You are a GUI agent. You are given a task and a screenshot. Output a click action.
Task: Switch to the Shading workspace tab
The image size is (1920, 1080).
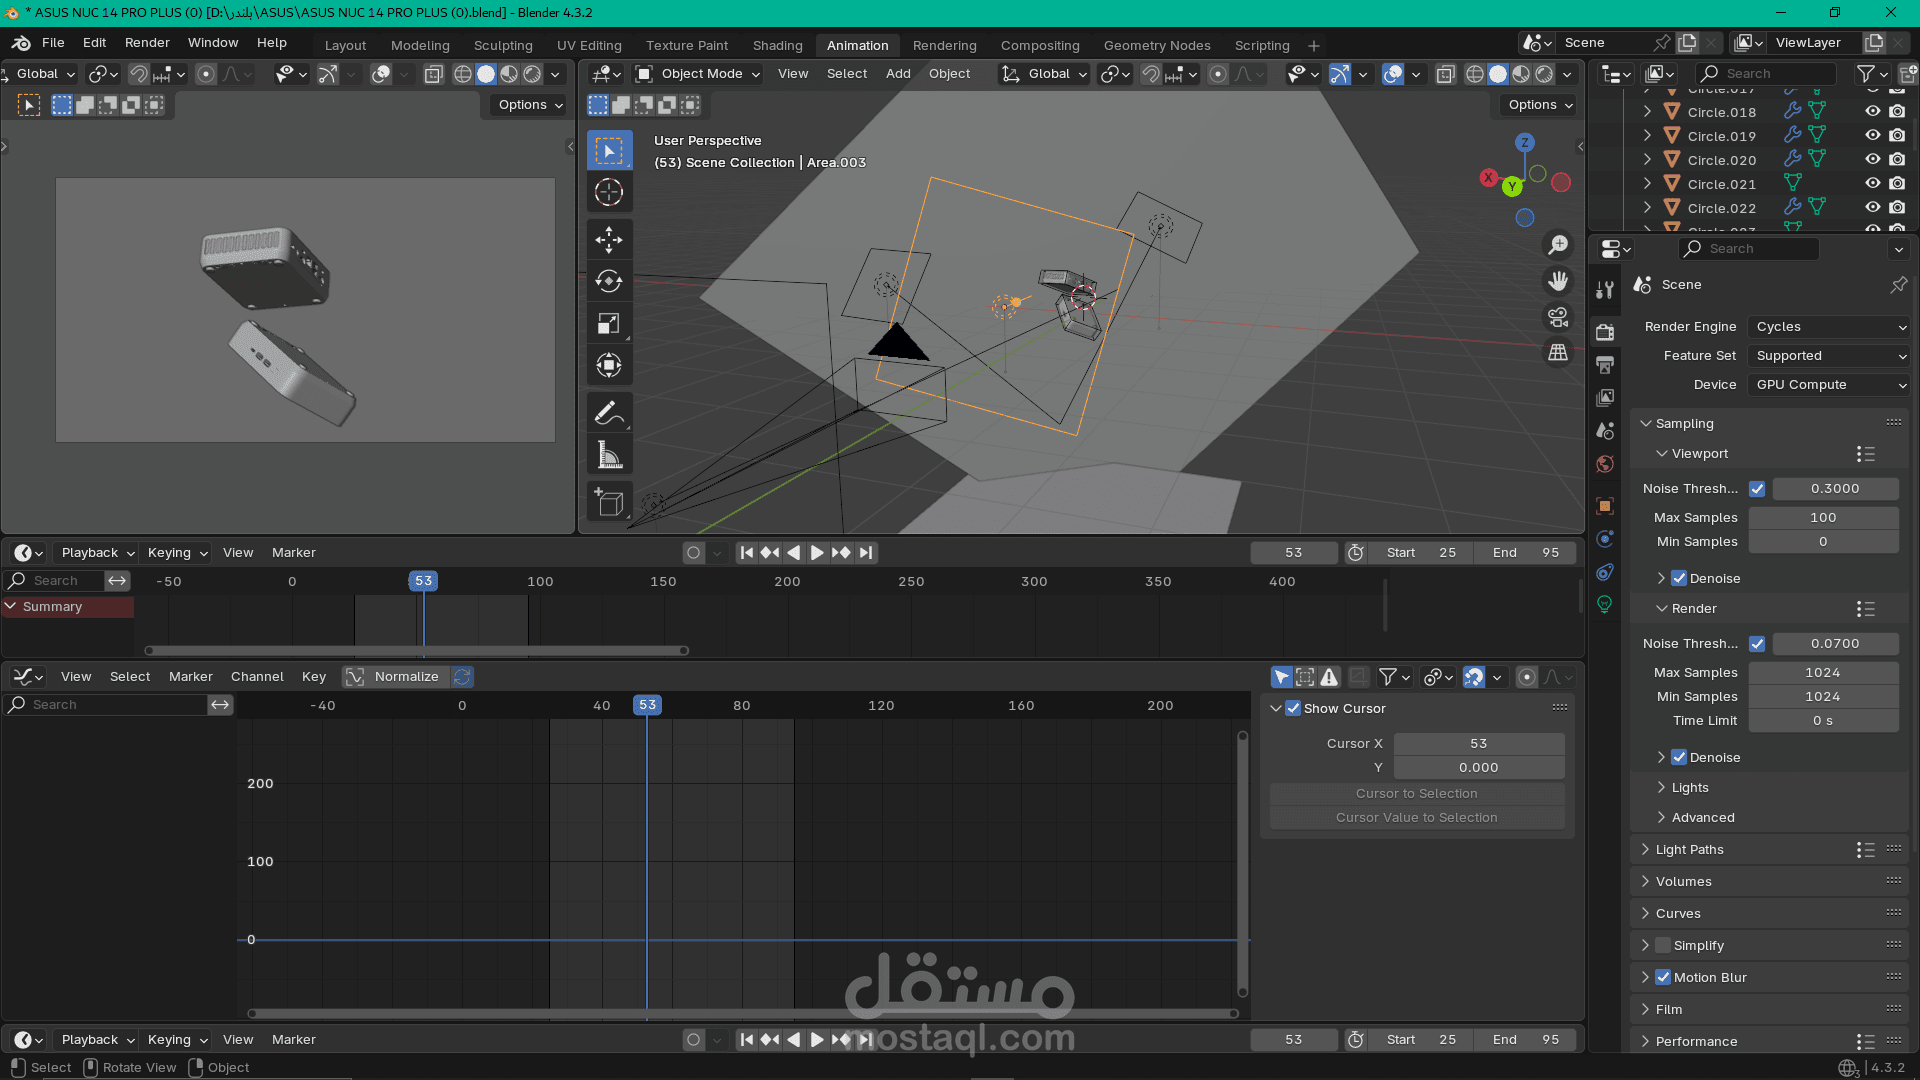777,45
